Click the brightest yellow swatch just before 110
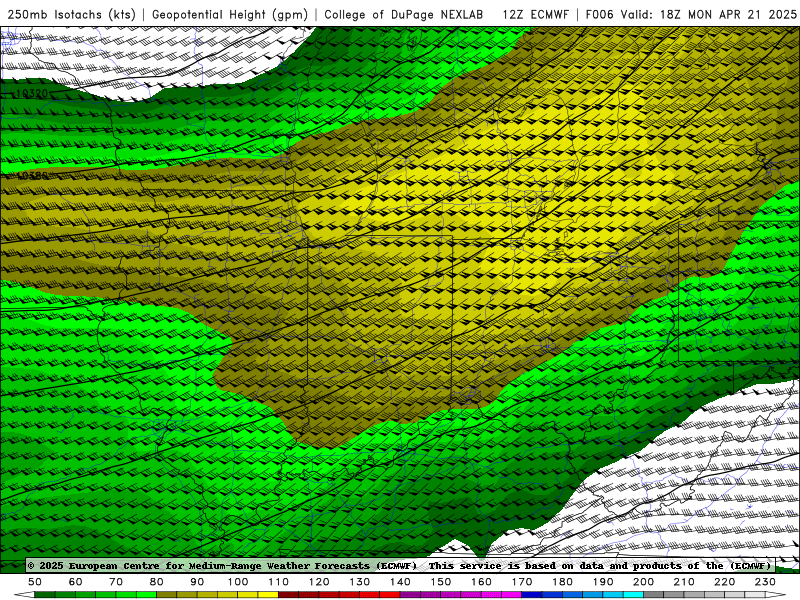800x600 pixels. 268,595
